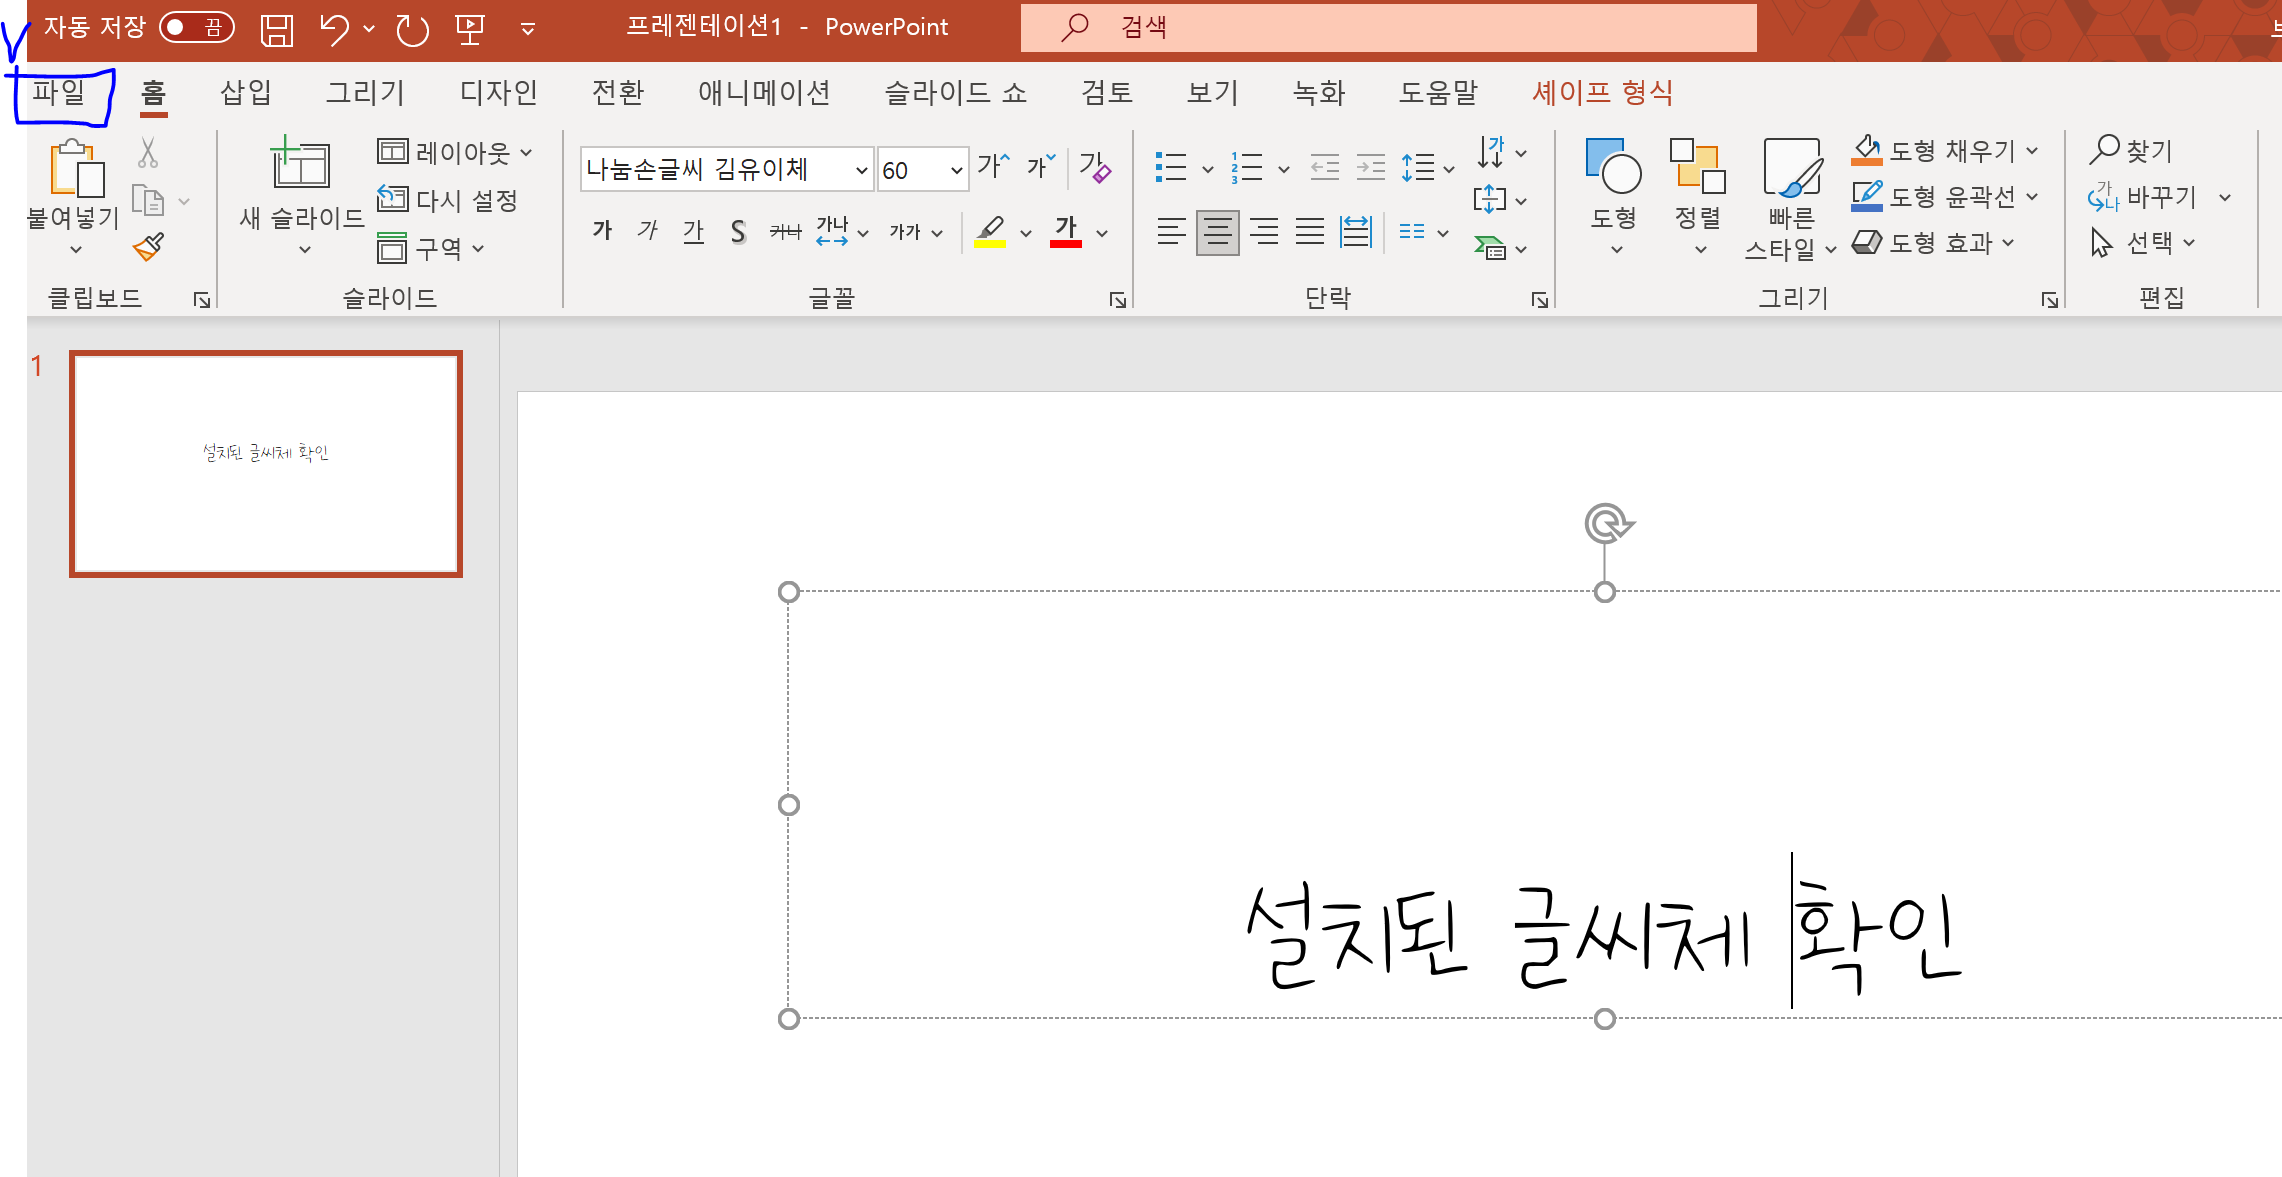Click the Cut scissors icon
The width and height of the screenshot is (2282, 1177).
(148, 153)
